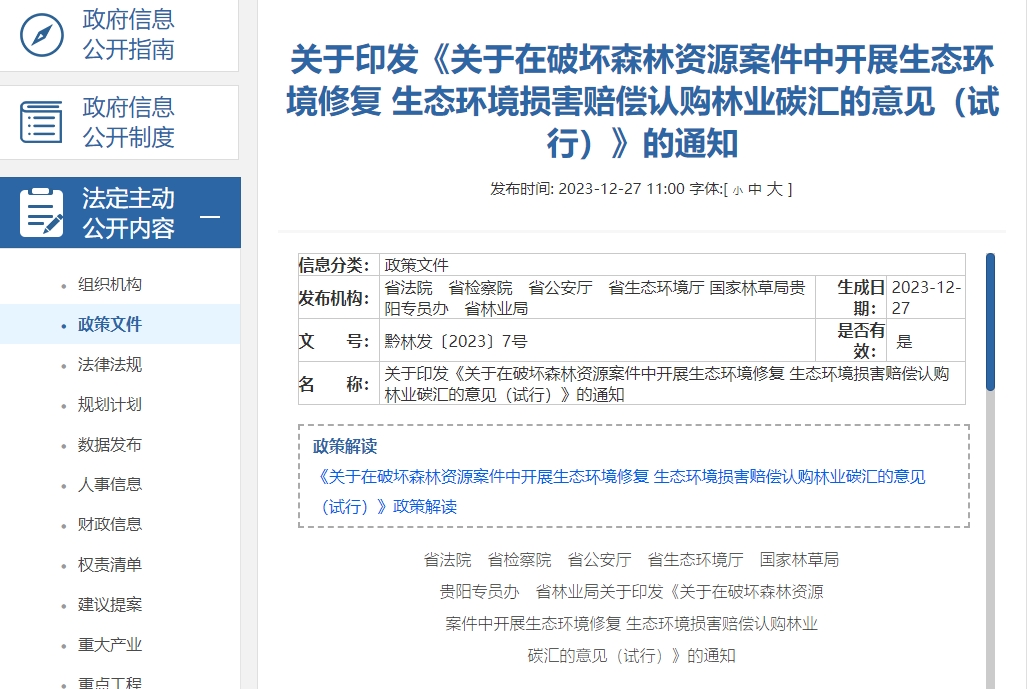
Task: Collapse the 法定主动公开内容 section via minus sign
Action: pyautogui.click(x=210, y=217)
